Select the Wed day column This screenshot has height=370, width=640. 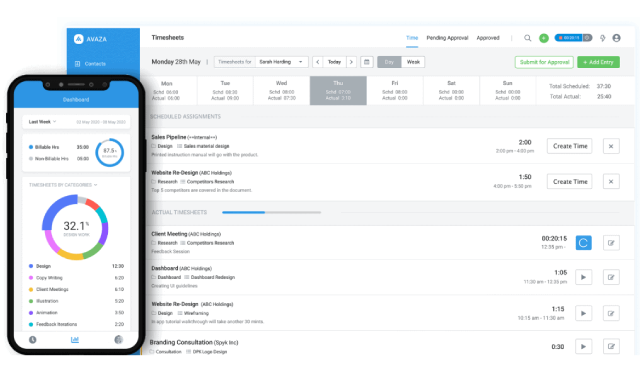[282, 91]
